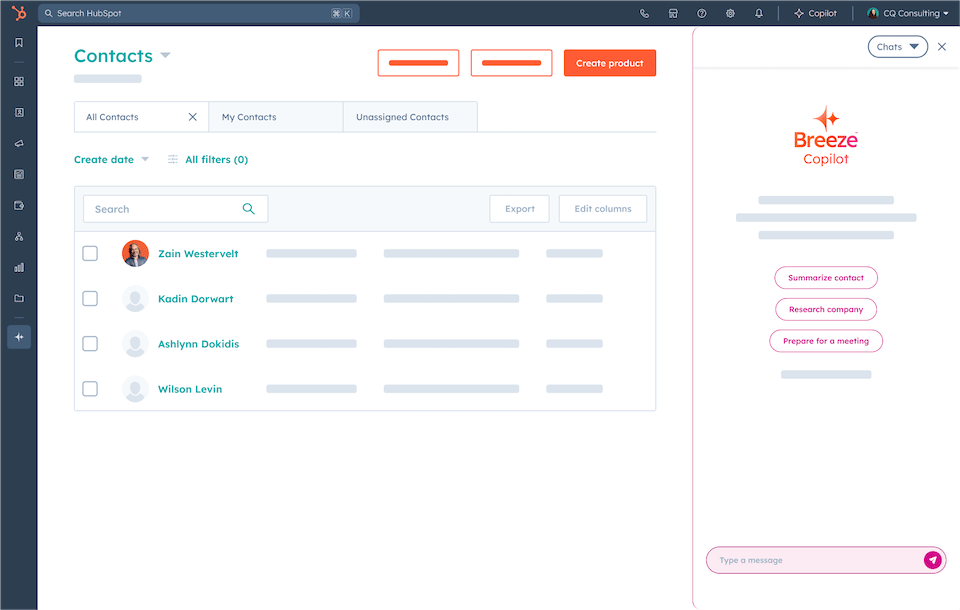Screen dimensions: 960x610
Task: Open the marketing megaphone icon in sidebar
Action: pyautogui.click(x=19, y=143)
